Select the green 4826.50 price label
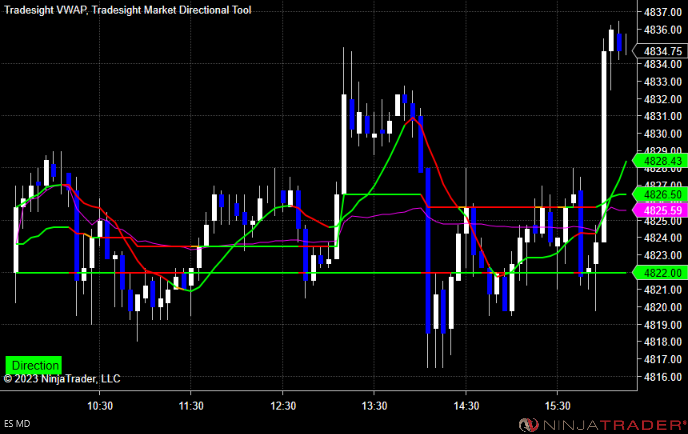 pos(660,194)
